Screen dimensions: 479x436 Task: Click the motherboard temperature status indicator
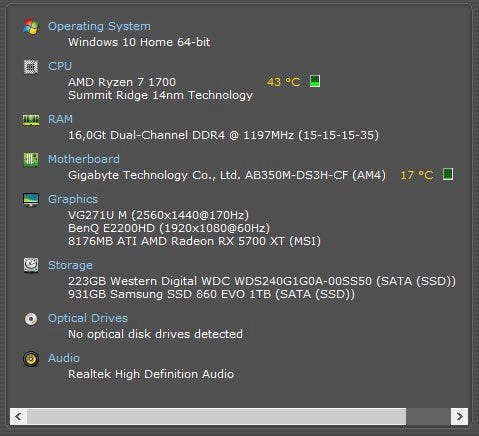[x=448, y=174]
